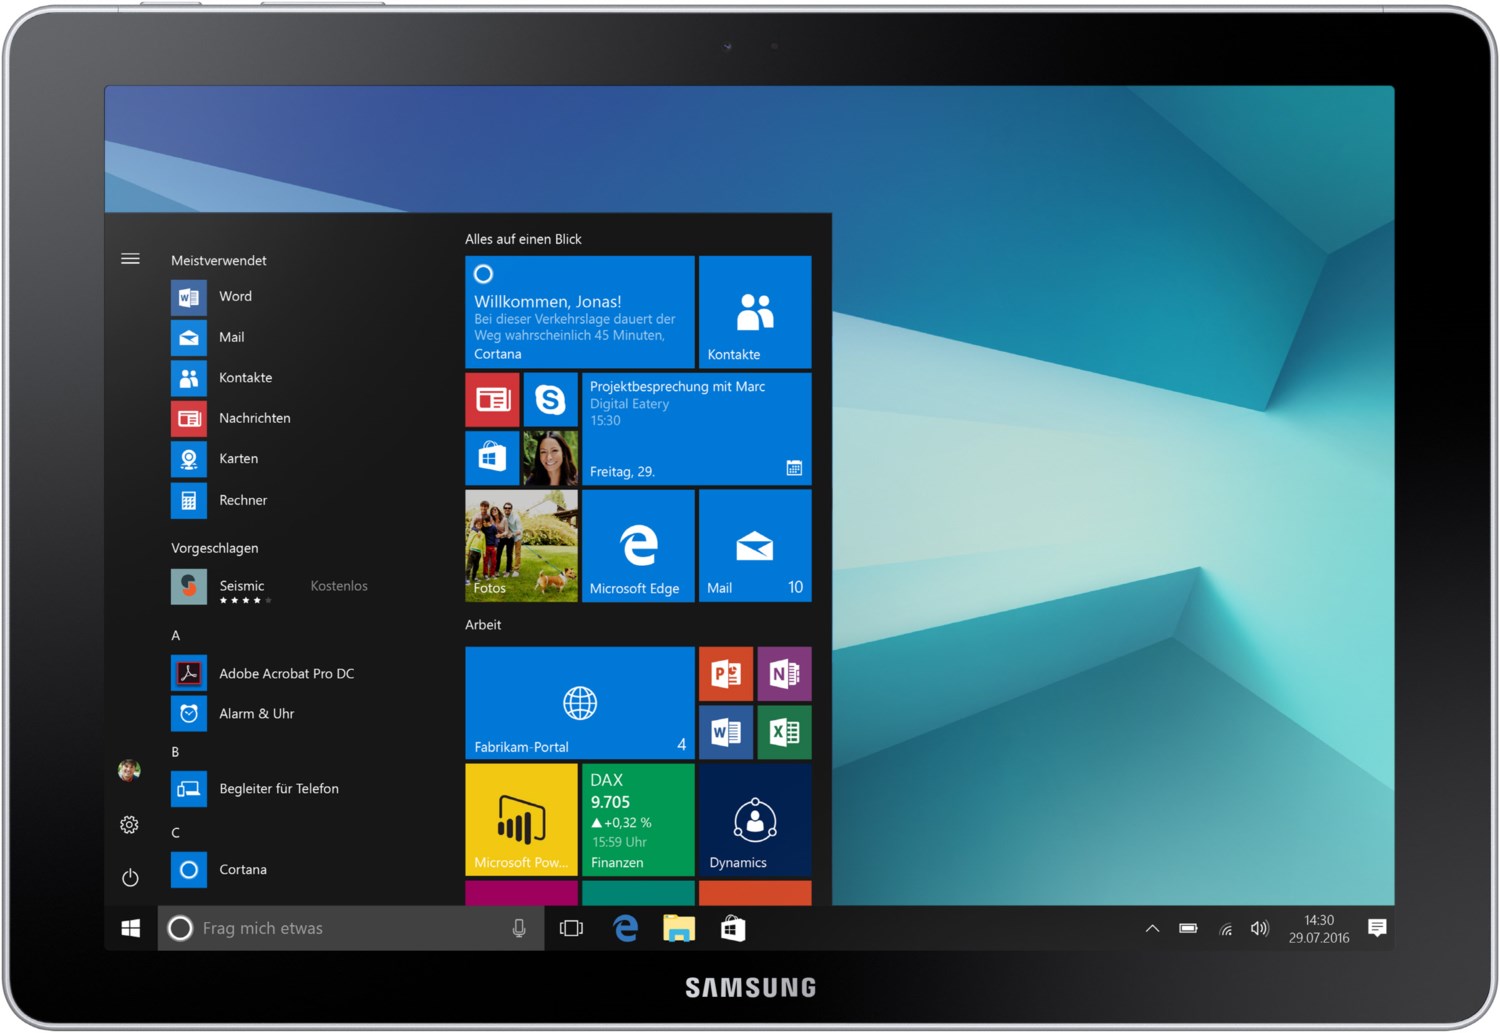Open the Wi-Fi network icon

coord(1225,929)
